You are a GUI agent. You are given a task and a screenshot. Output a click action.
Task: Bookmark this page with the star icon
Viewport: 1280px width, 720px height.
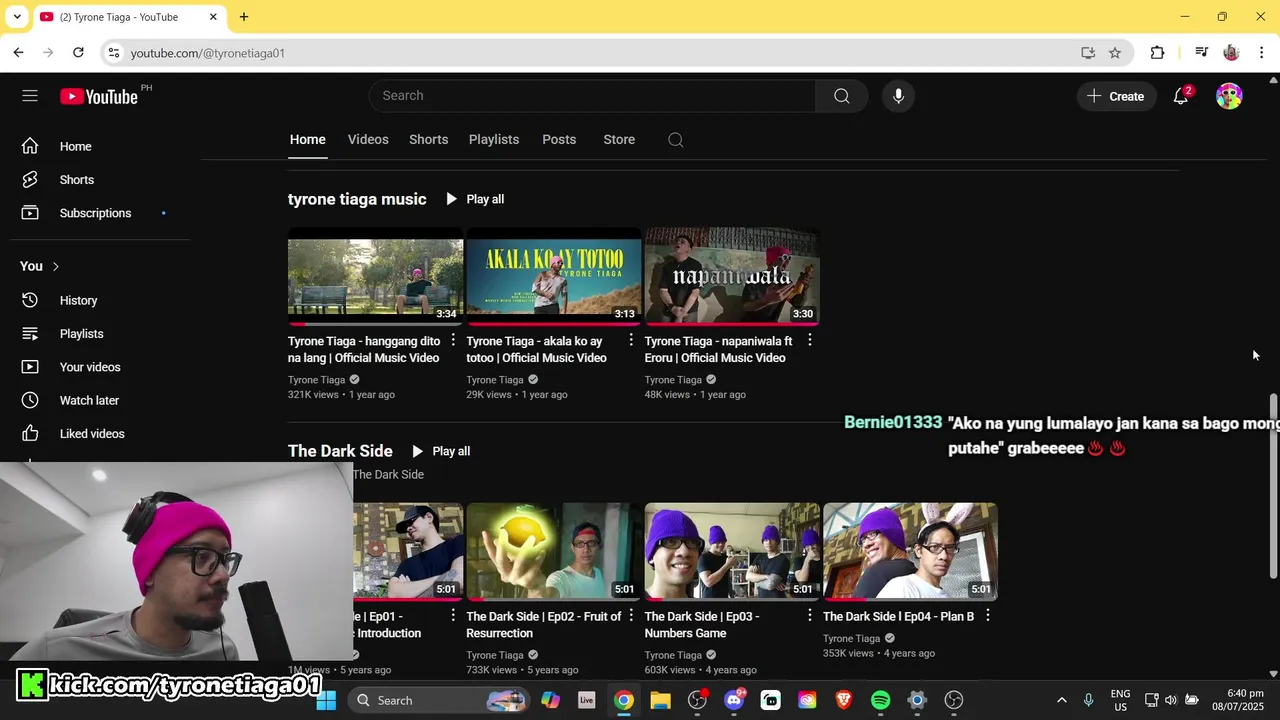(1115, 53)
